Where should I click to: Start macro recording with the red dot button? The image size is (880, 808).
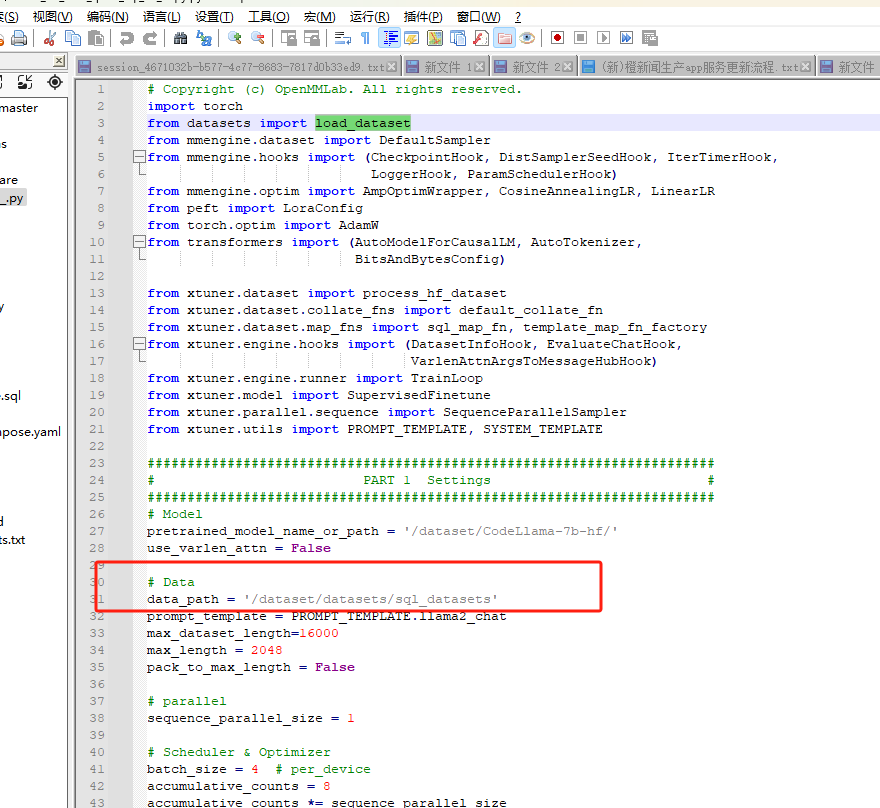(557, 38)
